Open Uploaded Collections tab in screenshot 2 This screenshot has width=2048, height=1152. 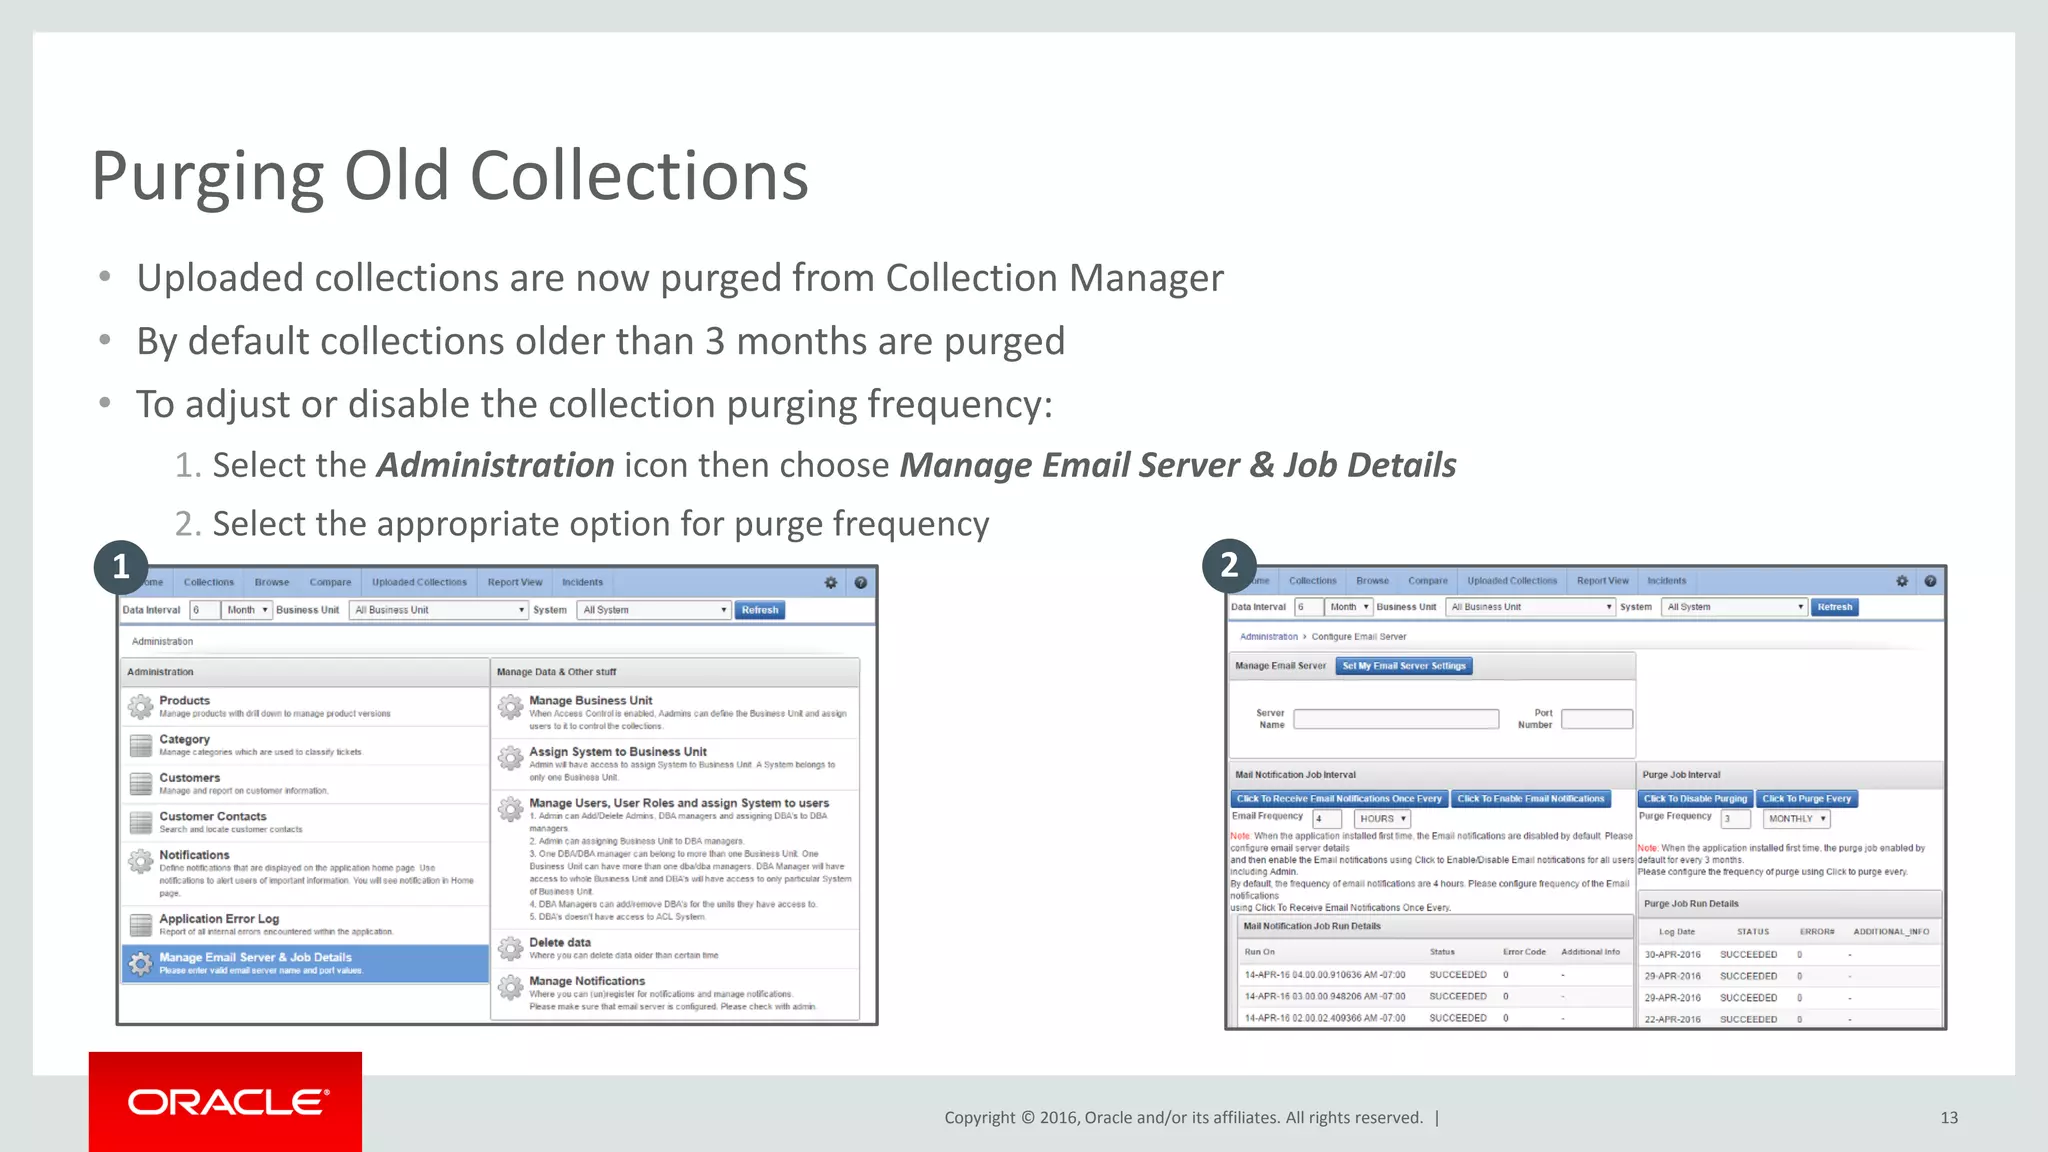[x=1512, y=581]
